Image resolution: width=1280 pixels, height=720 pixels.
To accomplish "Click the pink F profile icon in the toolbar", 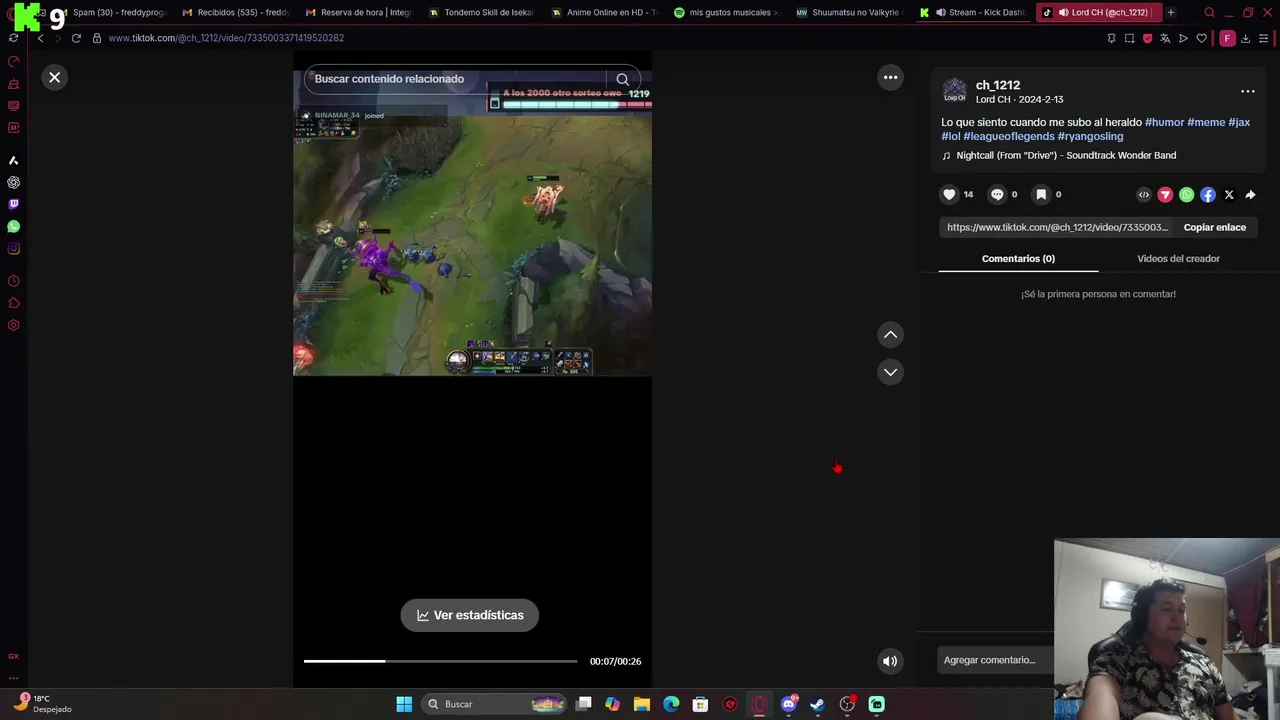I will coord(1227,38).
